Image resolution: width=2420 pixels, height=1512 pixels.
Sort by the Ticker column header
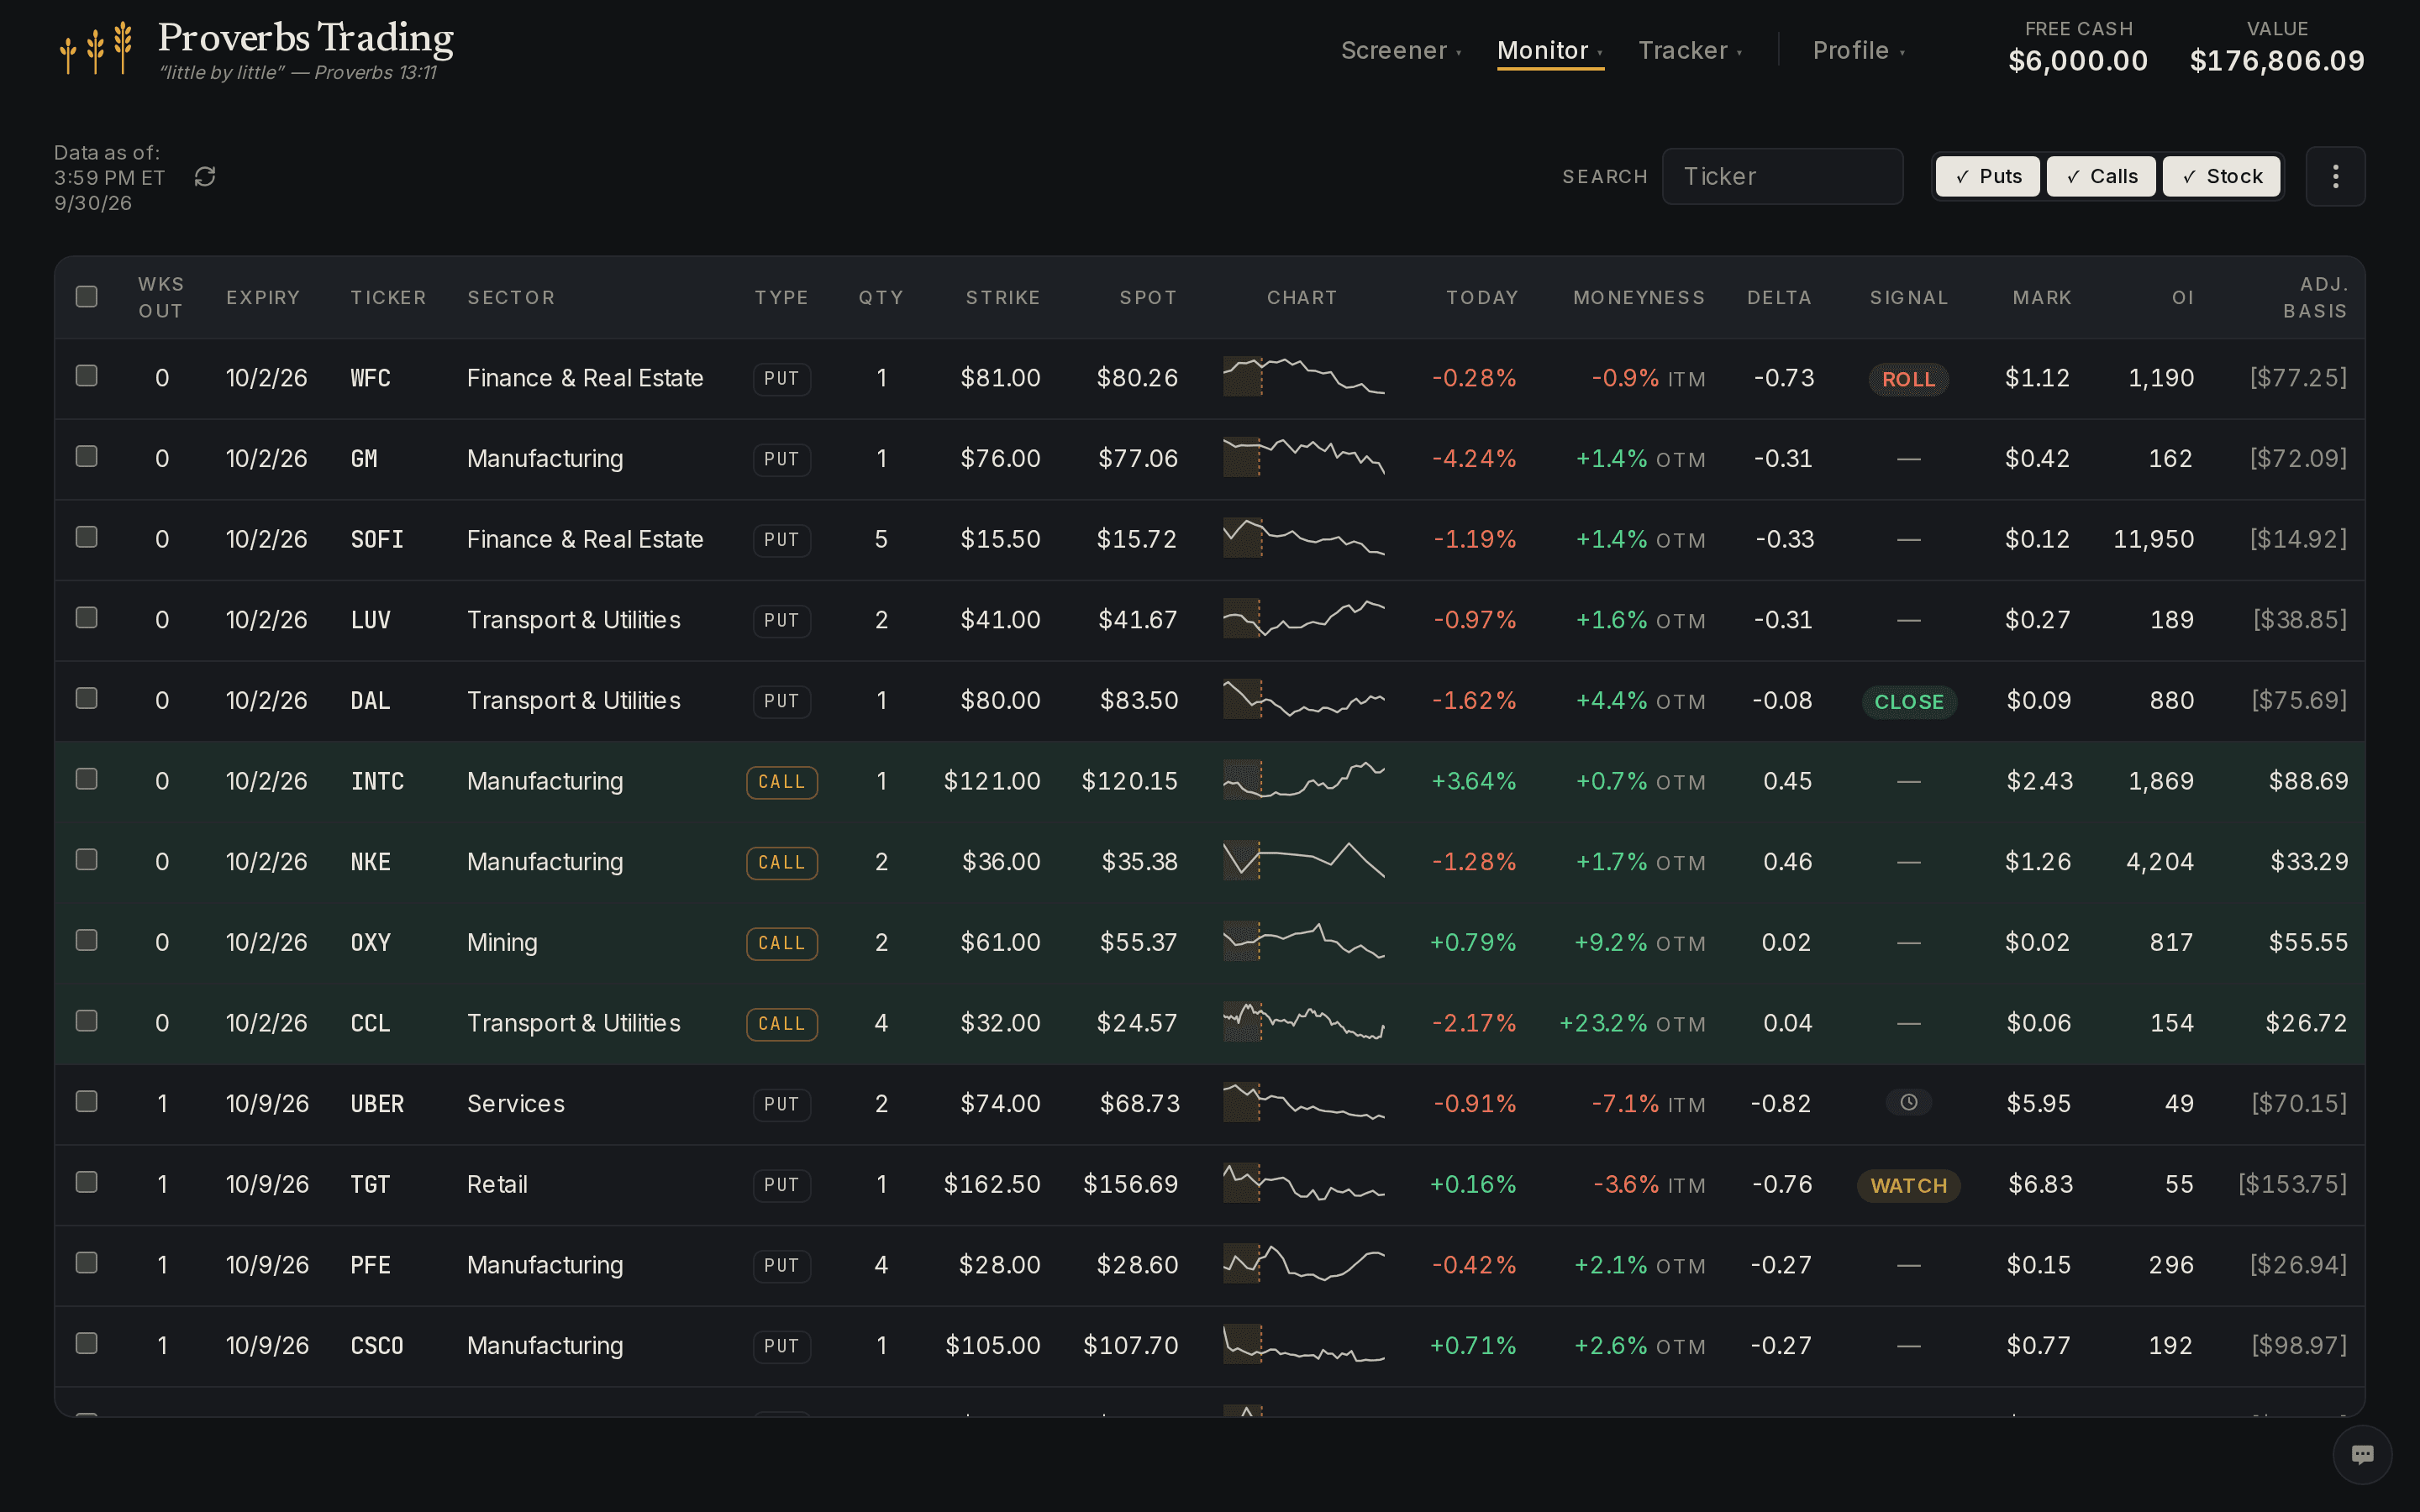click(388, 297)
